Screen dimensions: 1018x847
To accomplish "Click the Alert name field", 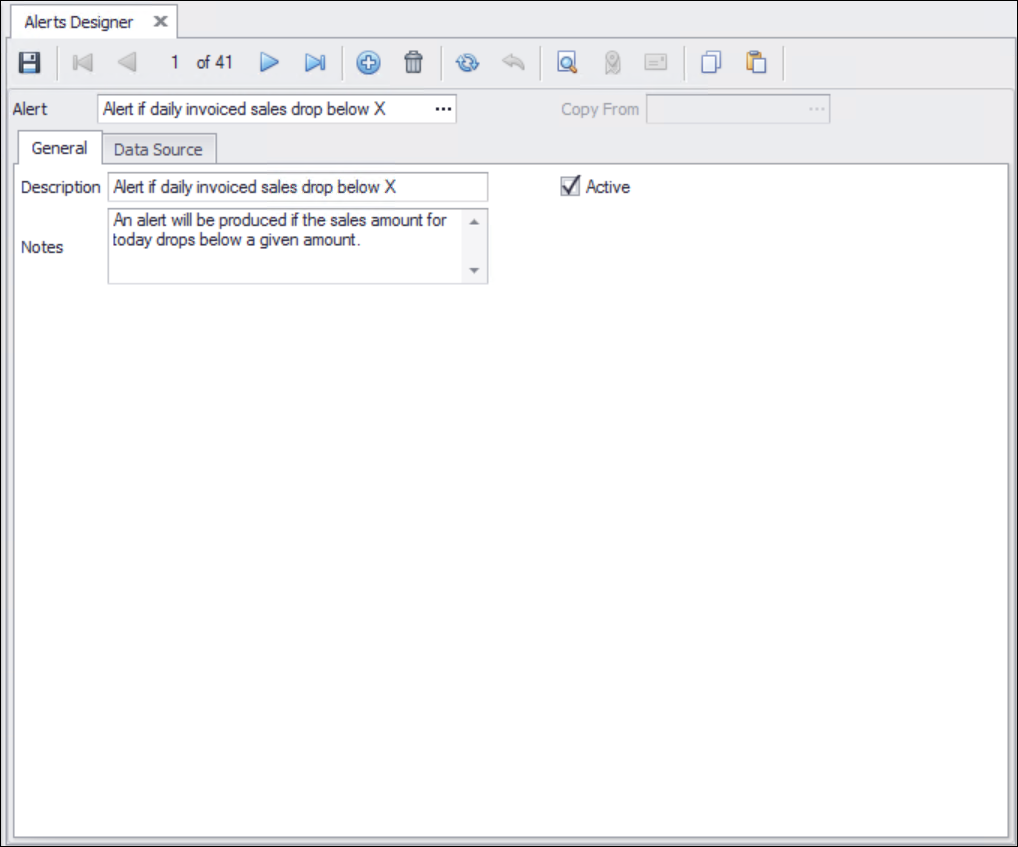I will pos(265,109).
